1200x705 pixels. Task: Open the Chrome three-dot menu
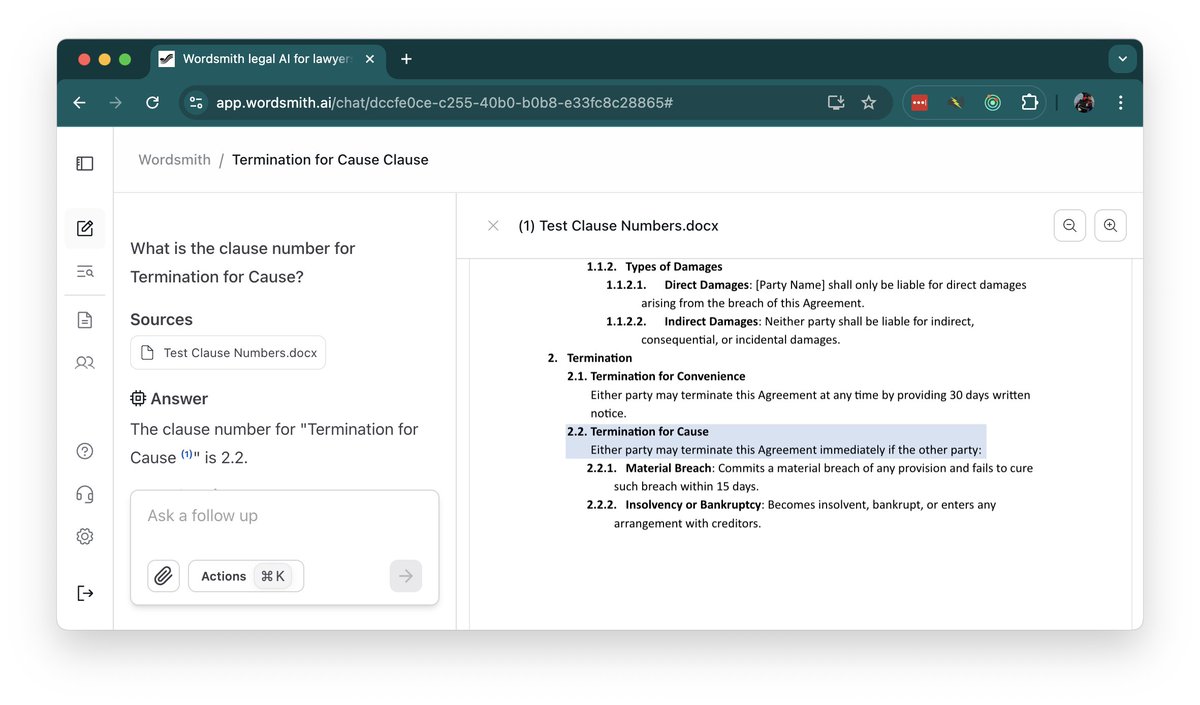point(1121,102)
